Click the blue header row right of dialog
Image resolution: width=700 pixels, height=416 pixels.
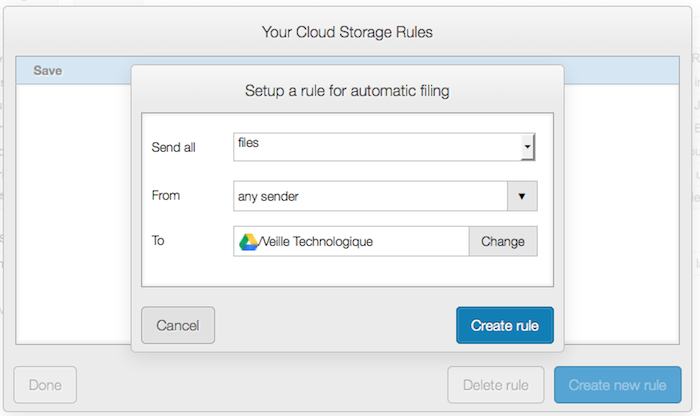click(x=622, y=70)
